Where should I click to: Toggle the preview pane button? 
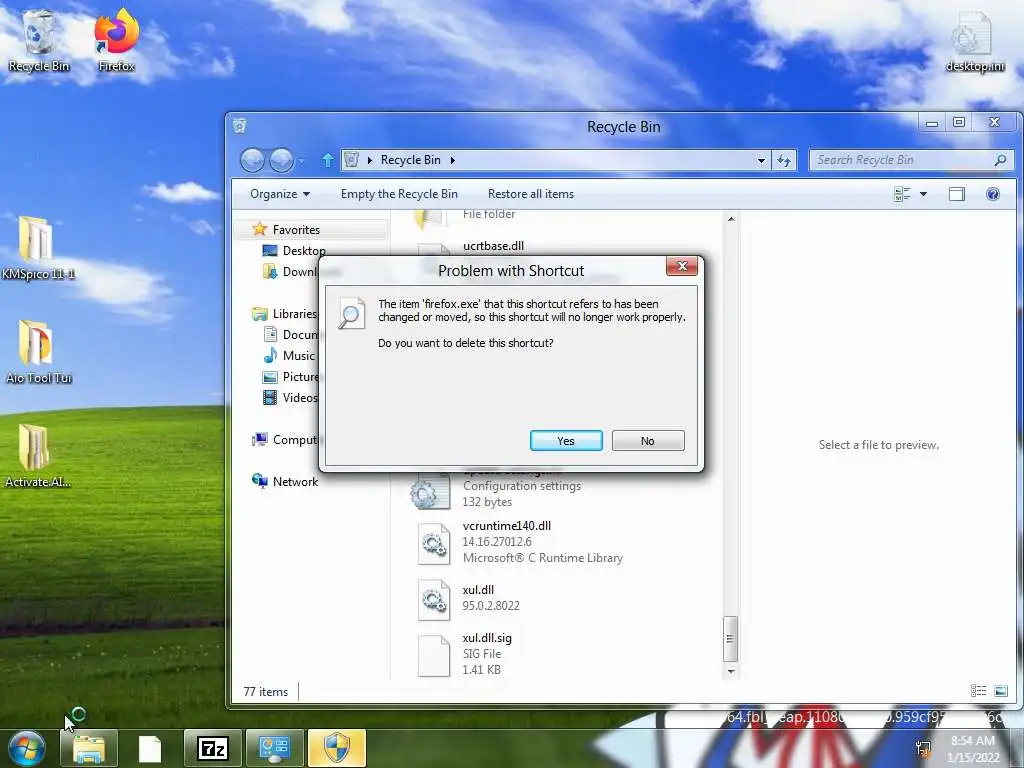coord(957,194)
